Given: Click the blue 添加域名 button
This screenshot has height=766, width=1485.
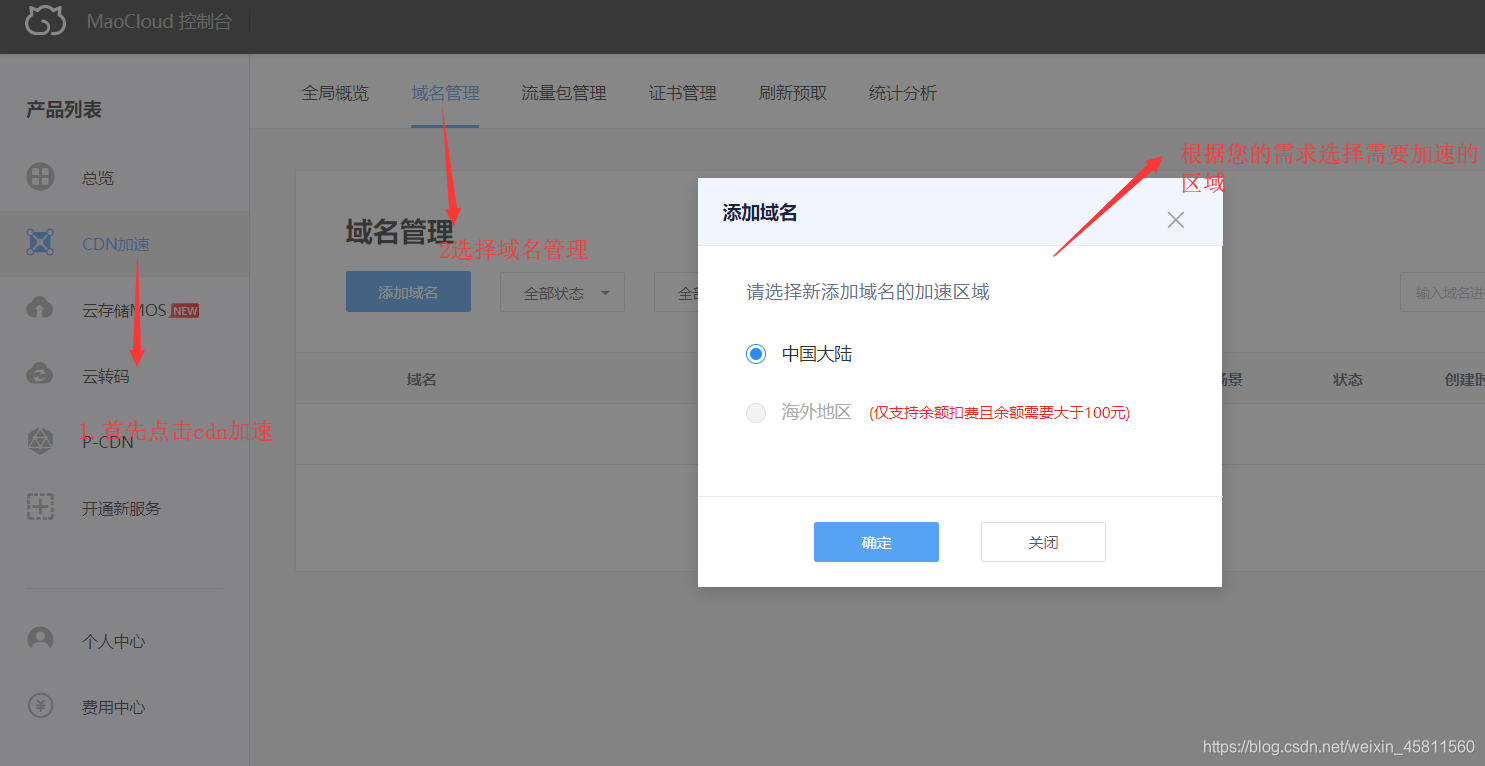Looking at the screenshot, I should point(408,292).
